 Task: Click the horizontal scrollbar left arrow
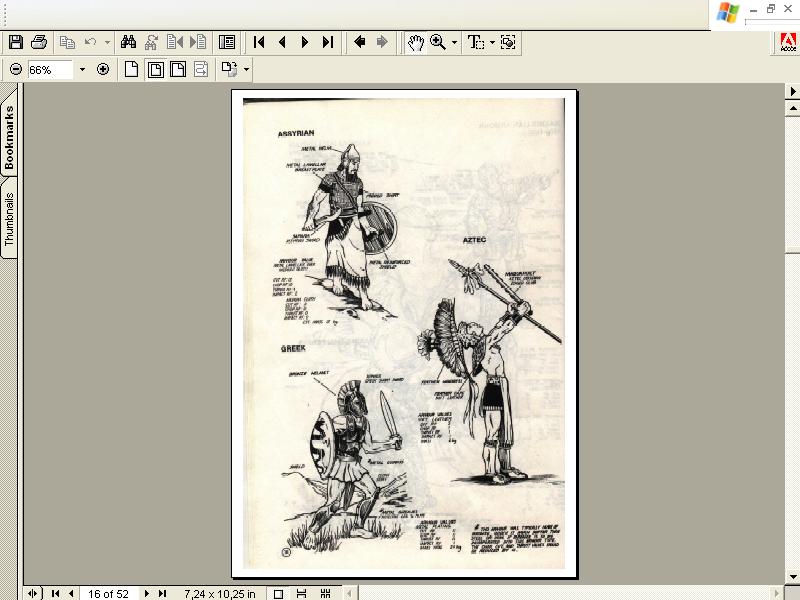pyautogui.click(x=349, y=593)
